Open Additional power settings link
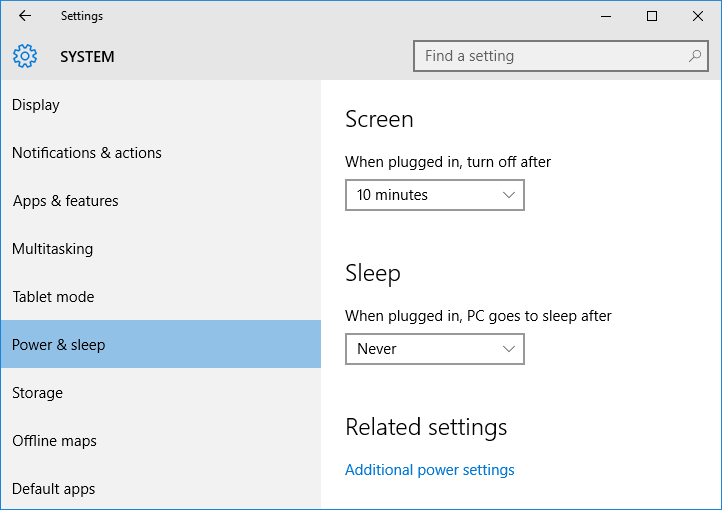The width and height of the screenshot is (722, 510). coord(430,470)
